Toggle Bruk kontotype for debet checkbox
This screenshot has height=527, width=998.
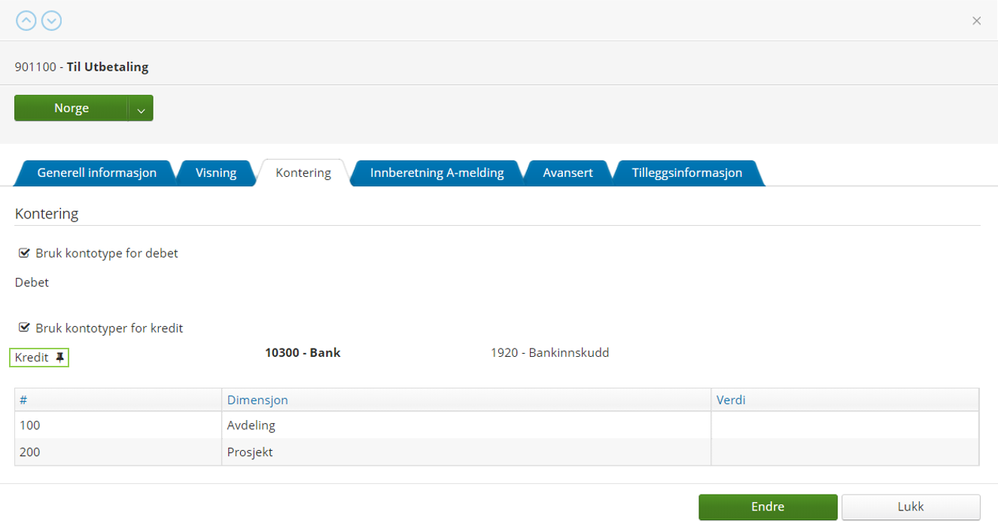24,253
